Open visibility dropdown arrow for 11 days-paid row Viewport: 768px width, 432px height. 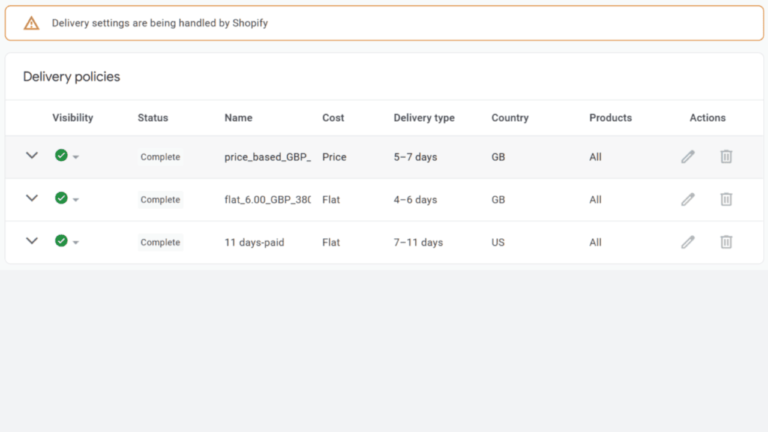[76, 242]
